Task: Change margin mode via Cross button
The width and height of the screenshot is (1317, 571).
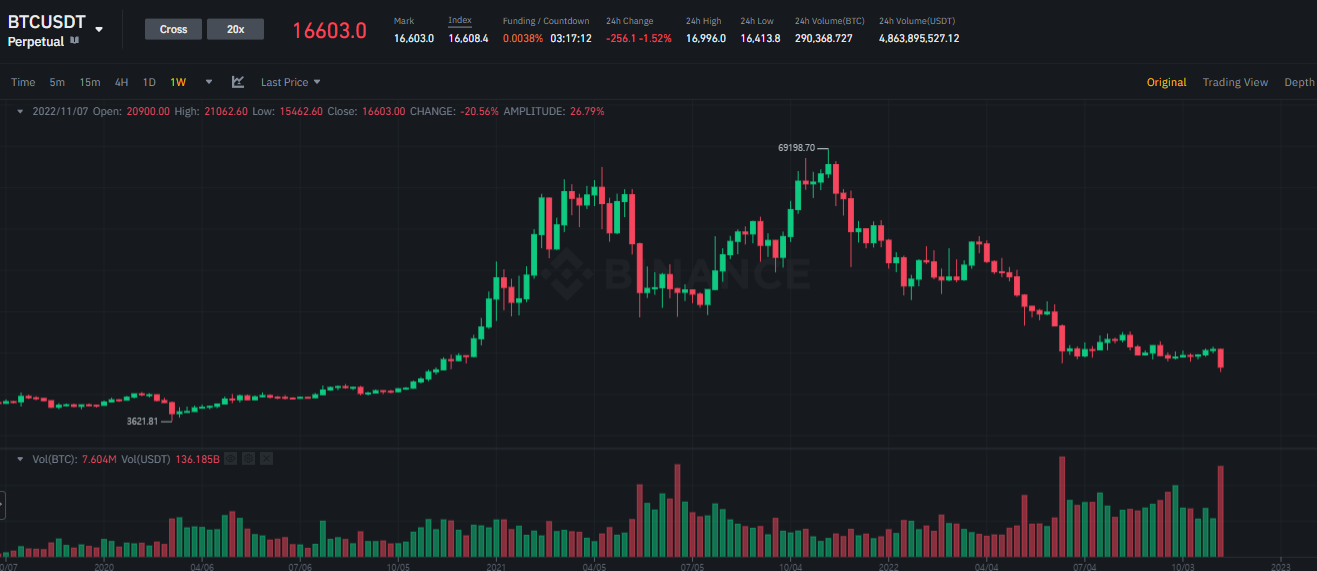Action: click(x=174, y=29)
